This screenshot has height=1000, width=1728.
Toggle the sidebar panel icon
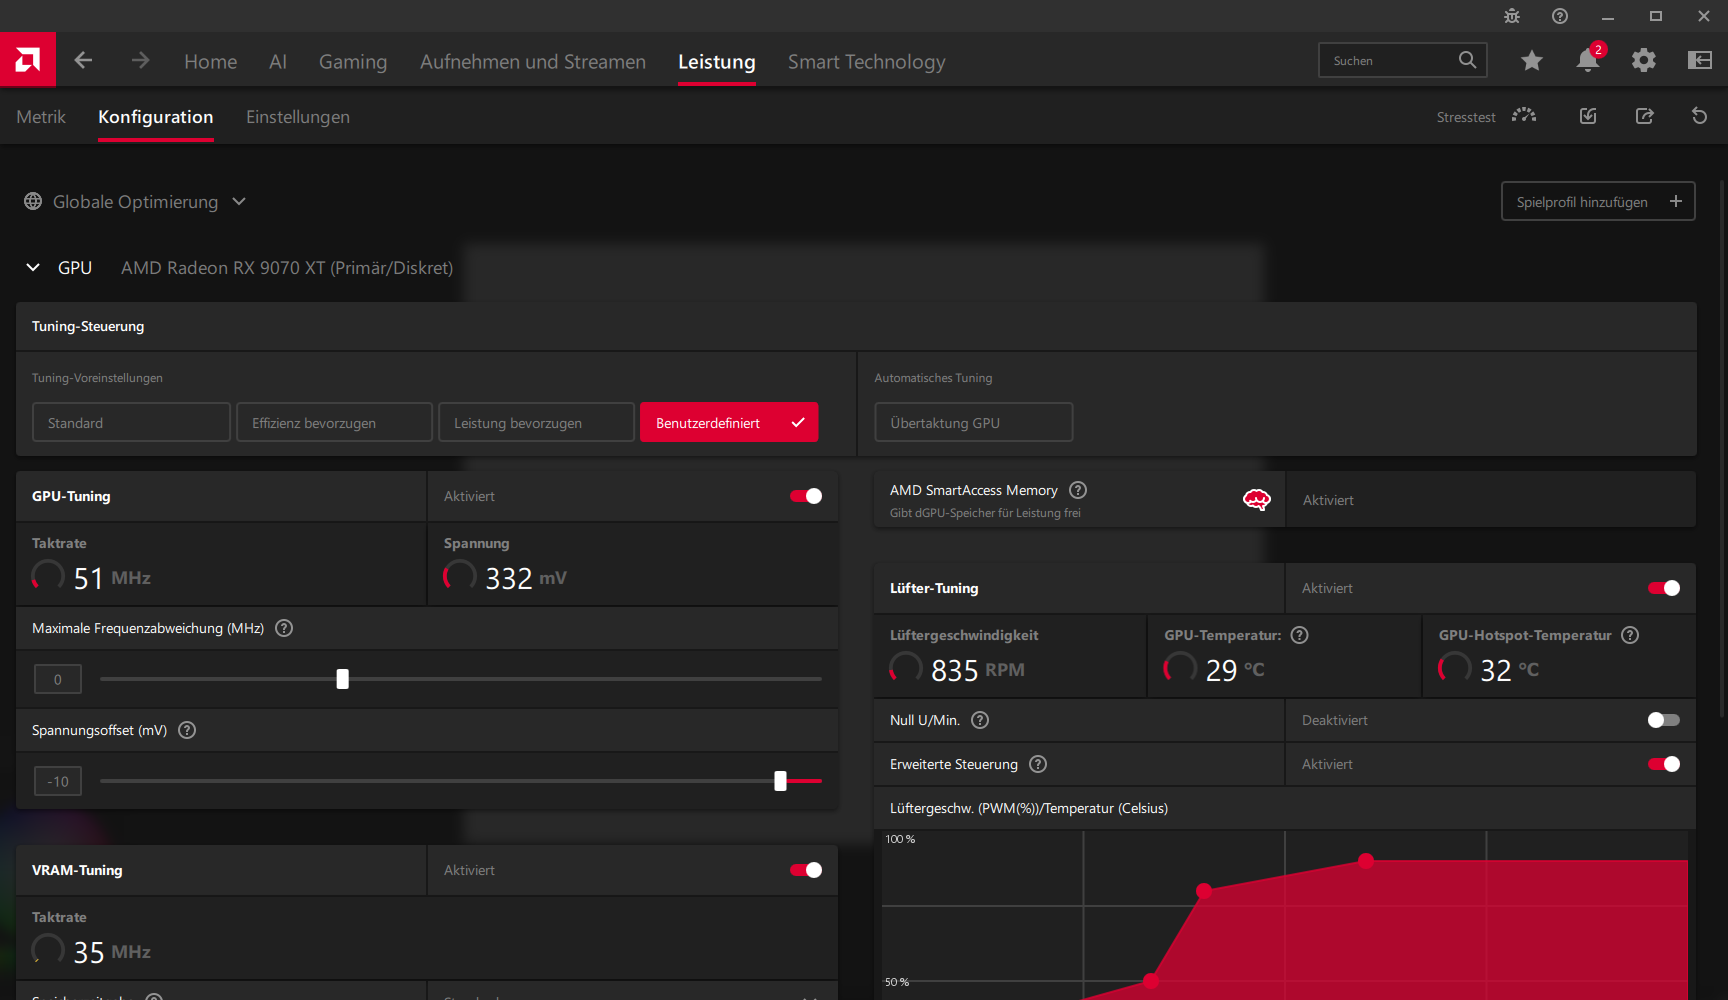point(1700,60)
